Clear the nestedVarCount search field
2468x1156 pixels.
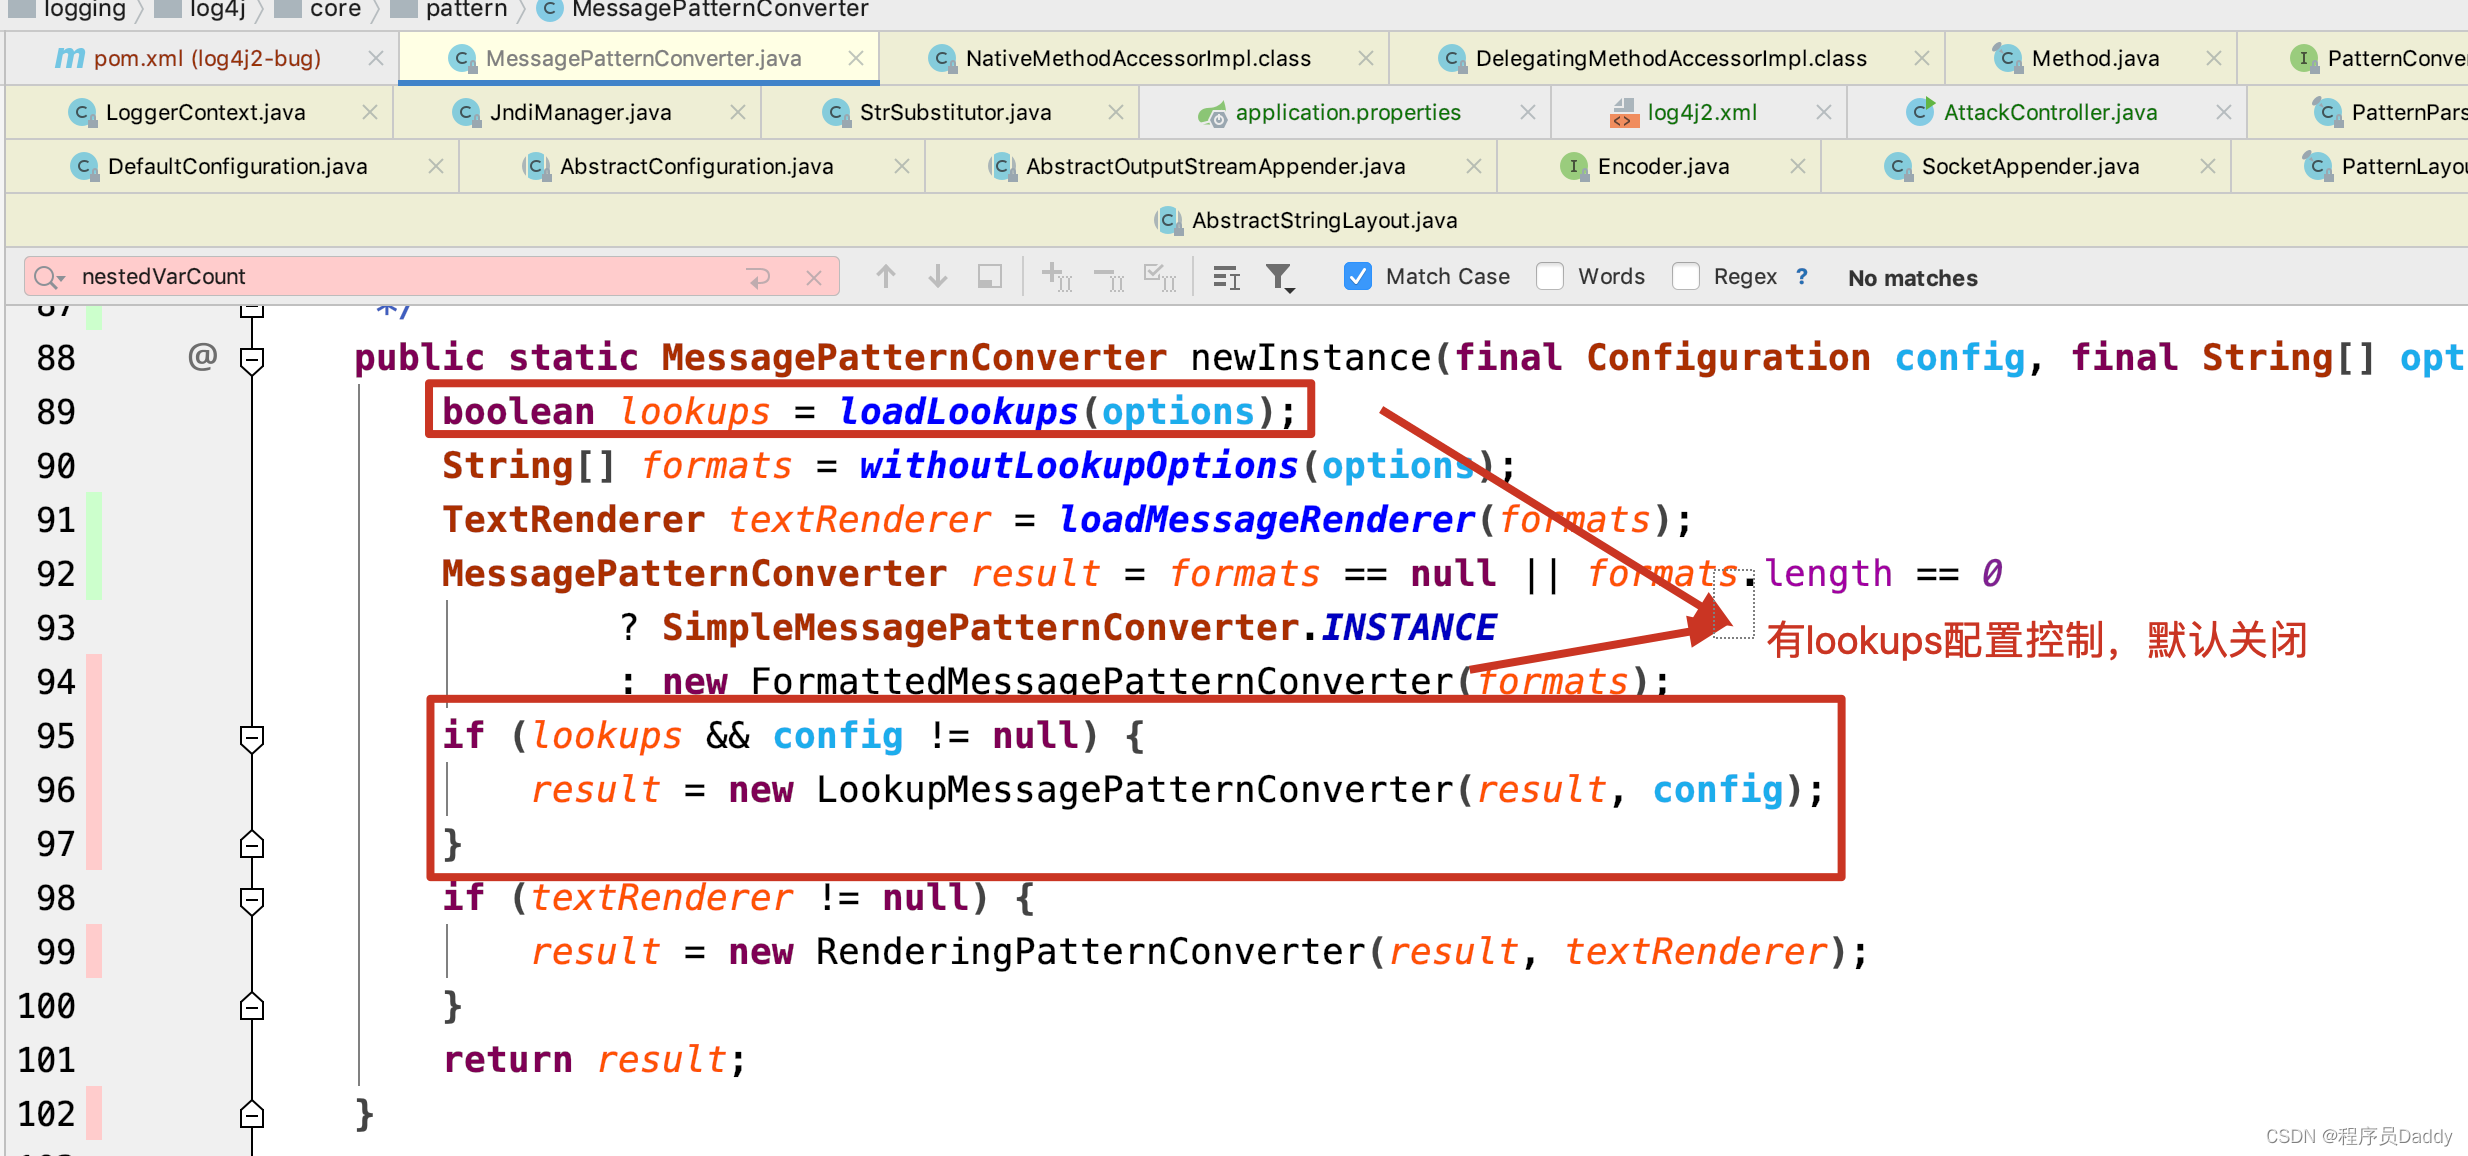814,277
